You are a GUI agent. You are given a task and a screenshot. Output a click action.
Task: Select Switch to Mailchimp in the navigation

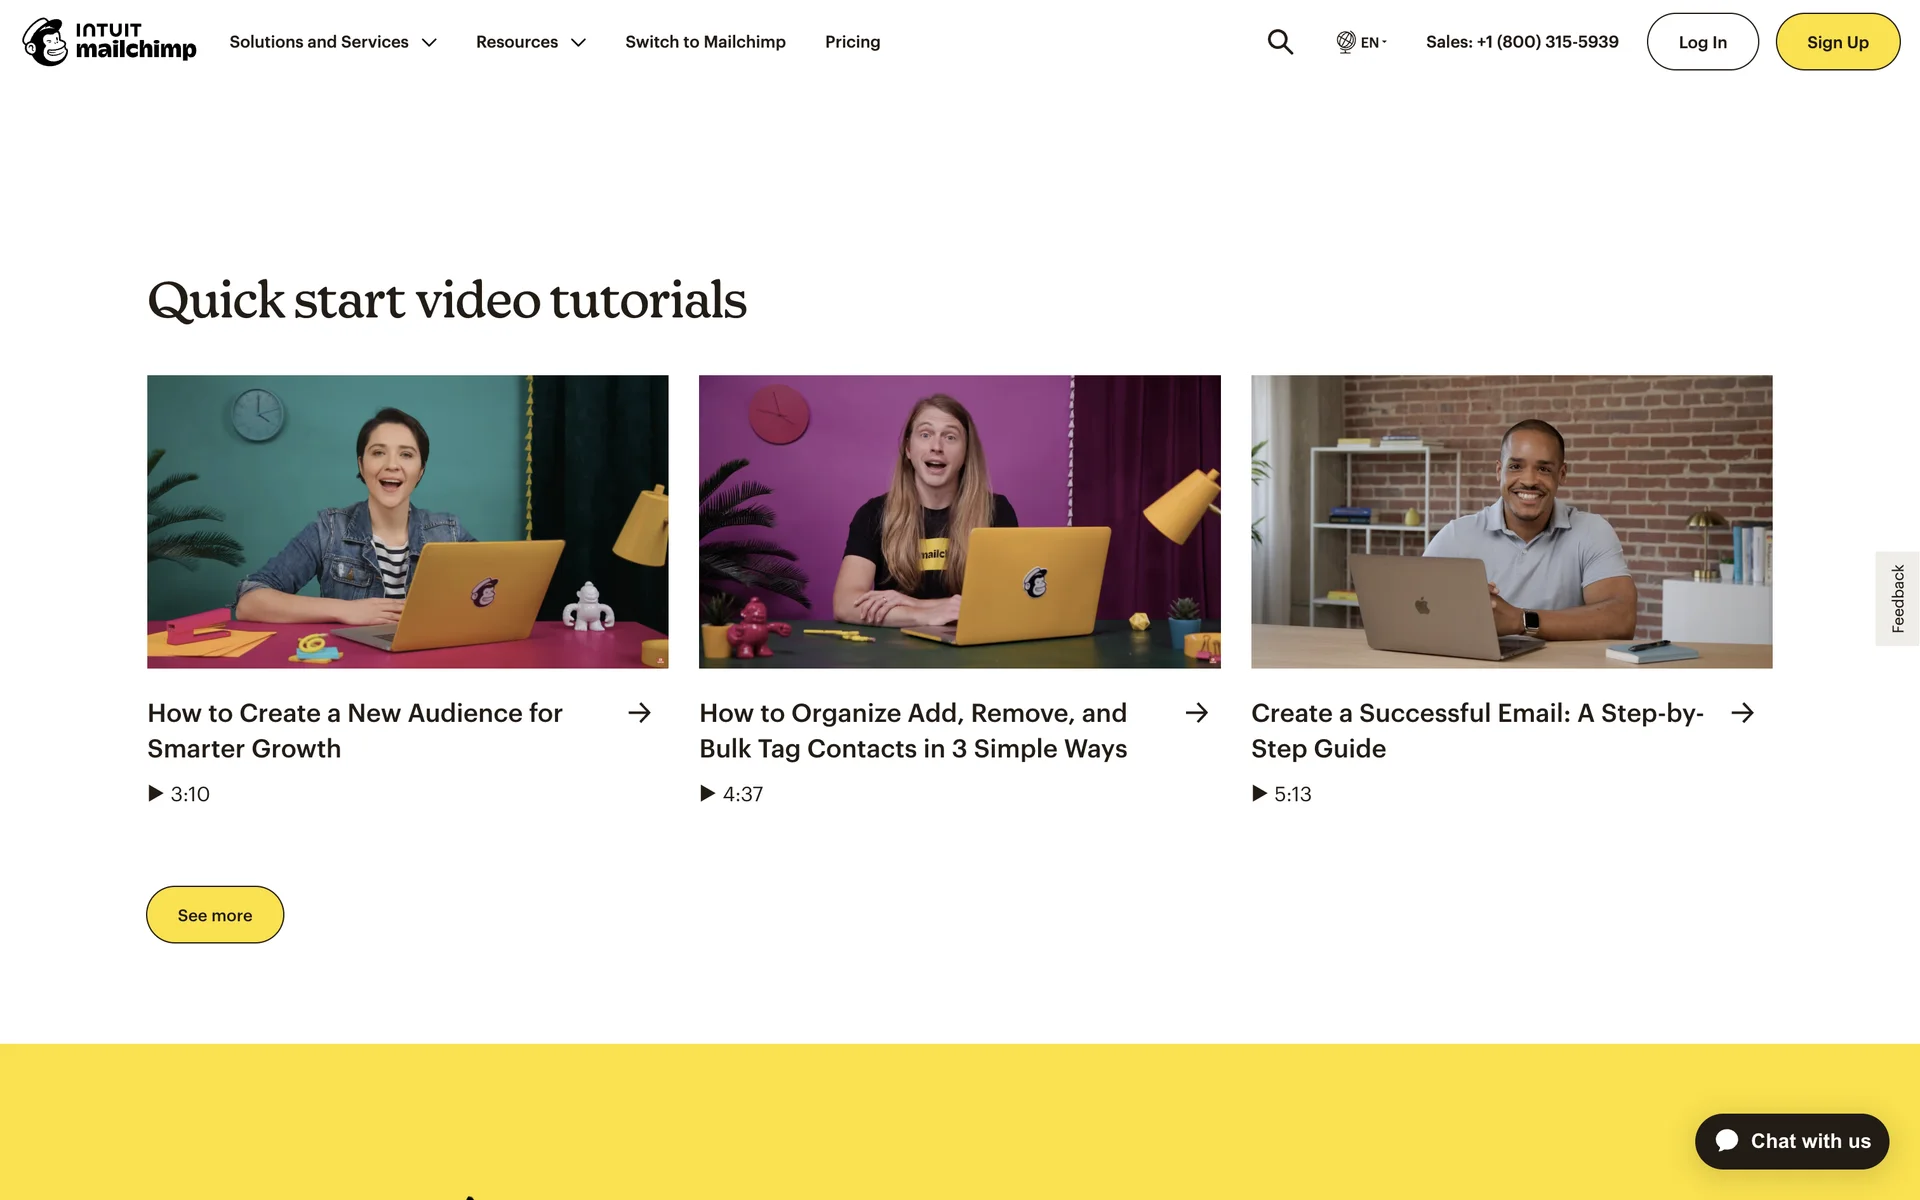pos(705,42)
